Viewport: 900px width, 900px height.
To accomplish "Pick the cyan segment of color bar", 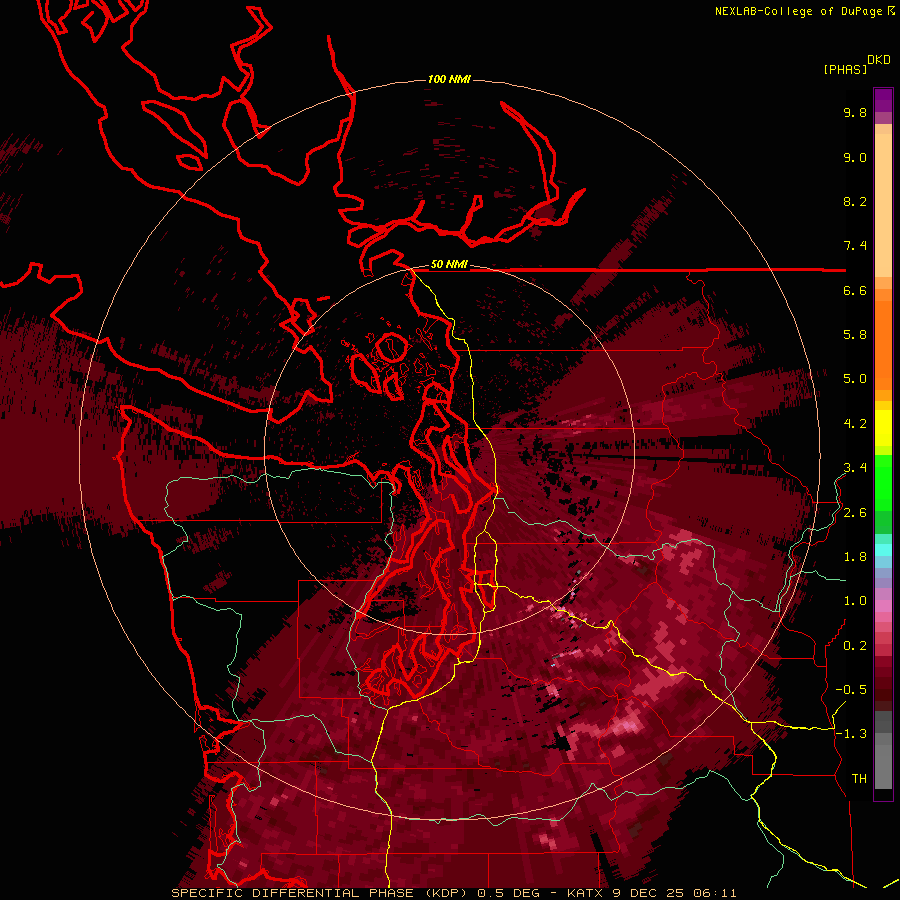I will [883, 550].
